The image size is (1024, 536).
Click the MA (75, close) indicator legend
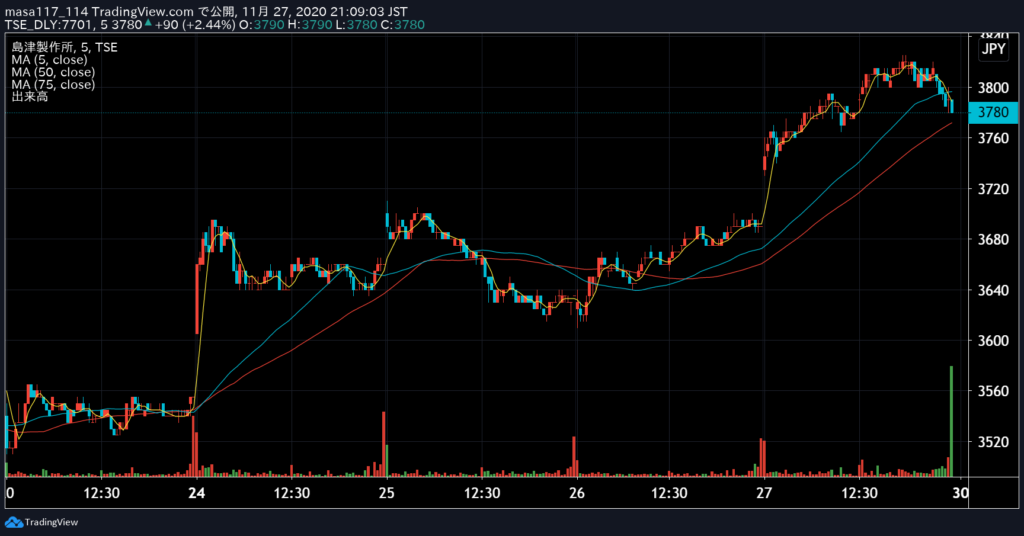click(x=53, y=84)
